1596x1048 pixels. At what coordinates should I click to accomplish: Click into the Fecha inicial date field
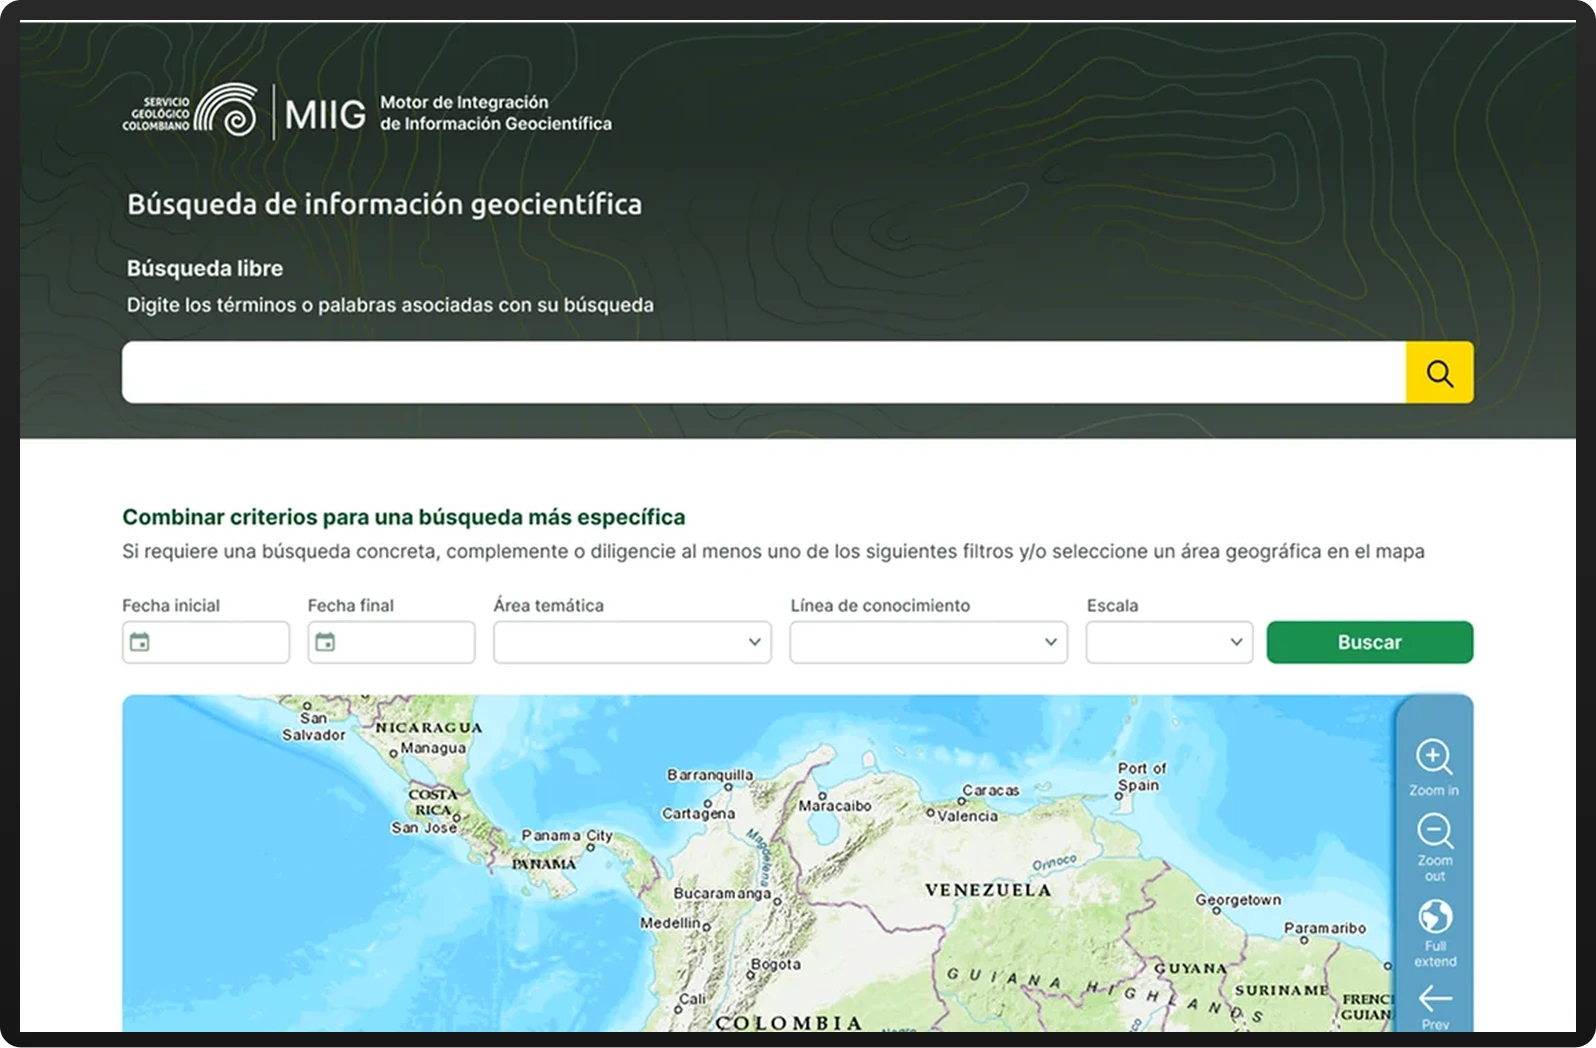pos(206,642)
